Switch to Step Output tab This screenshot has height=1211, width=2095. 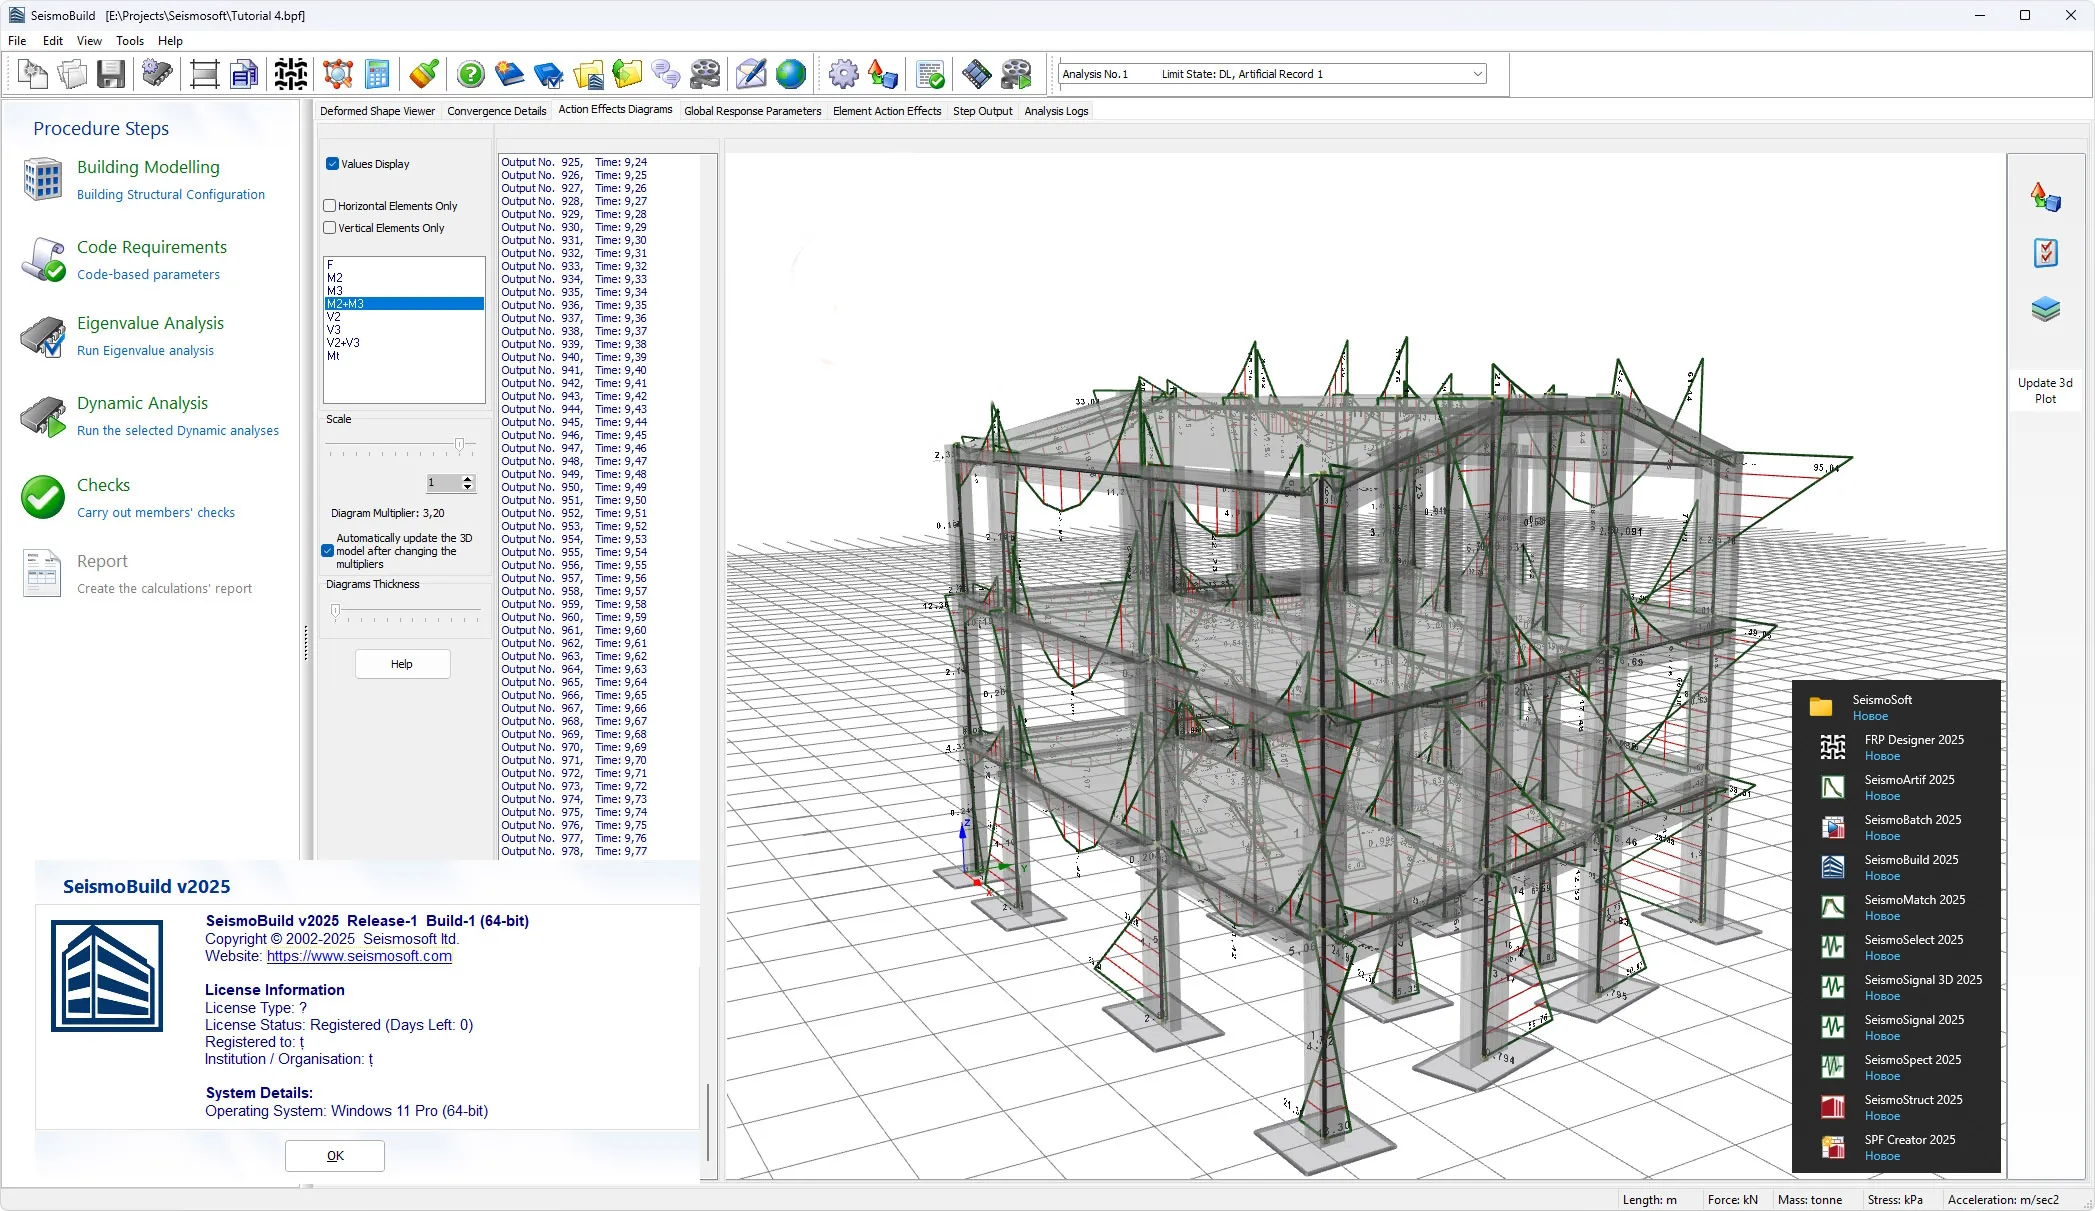[982, 111]
